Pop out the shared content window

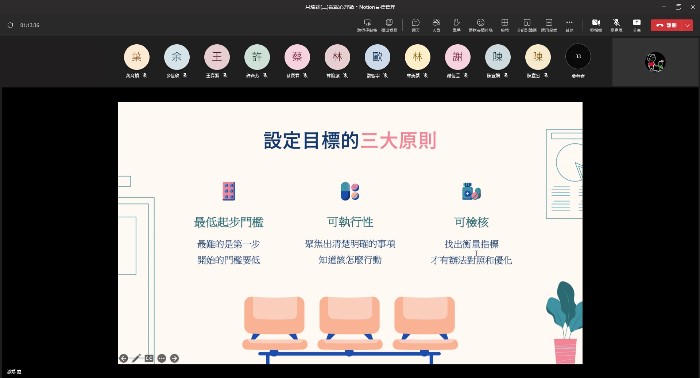click(x=389, y=25)
